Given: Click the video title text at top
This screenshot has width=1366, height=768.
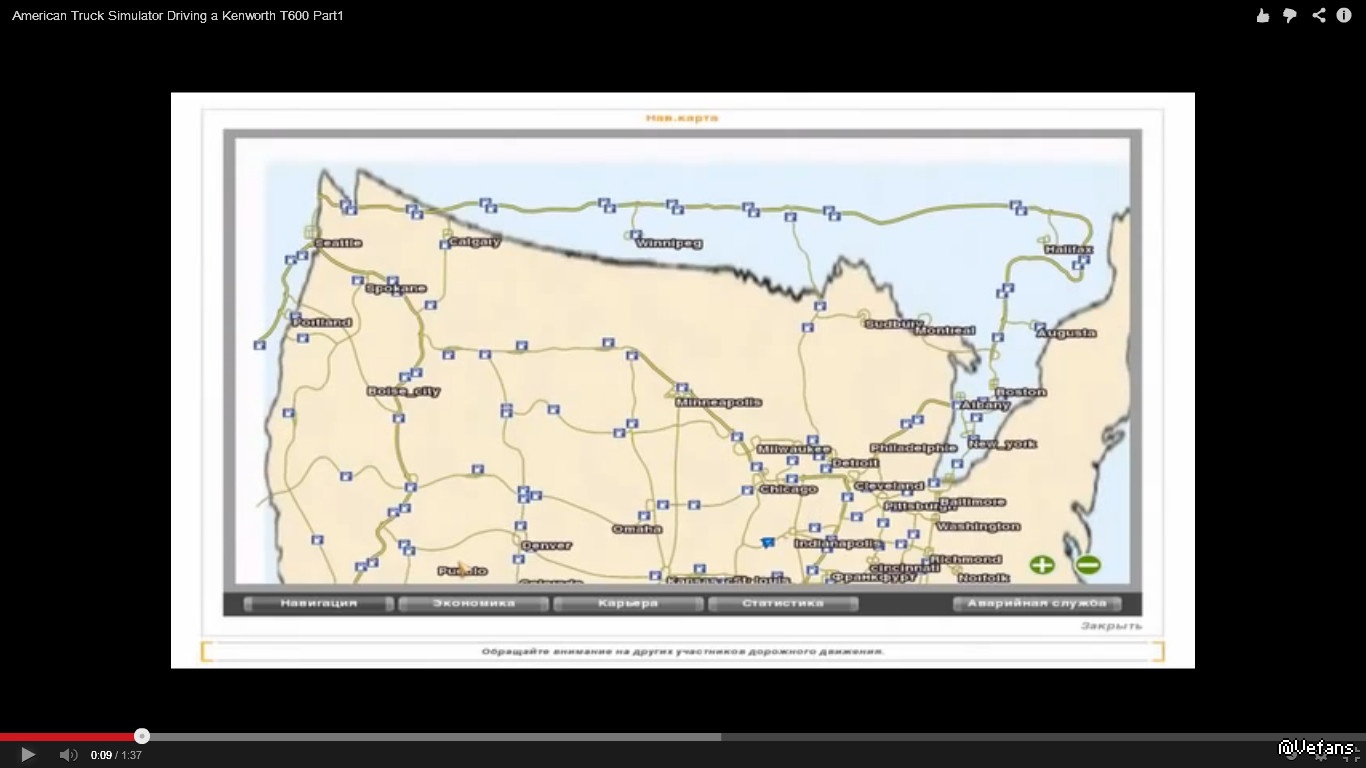Looking at the screenshot, I should [x=178, y=16].
